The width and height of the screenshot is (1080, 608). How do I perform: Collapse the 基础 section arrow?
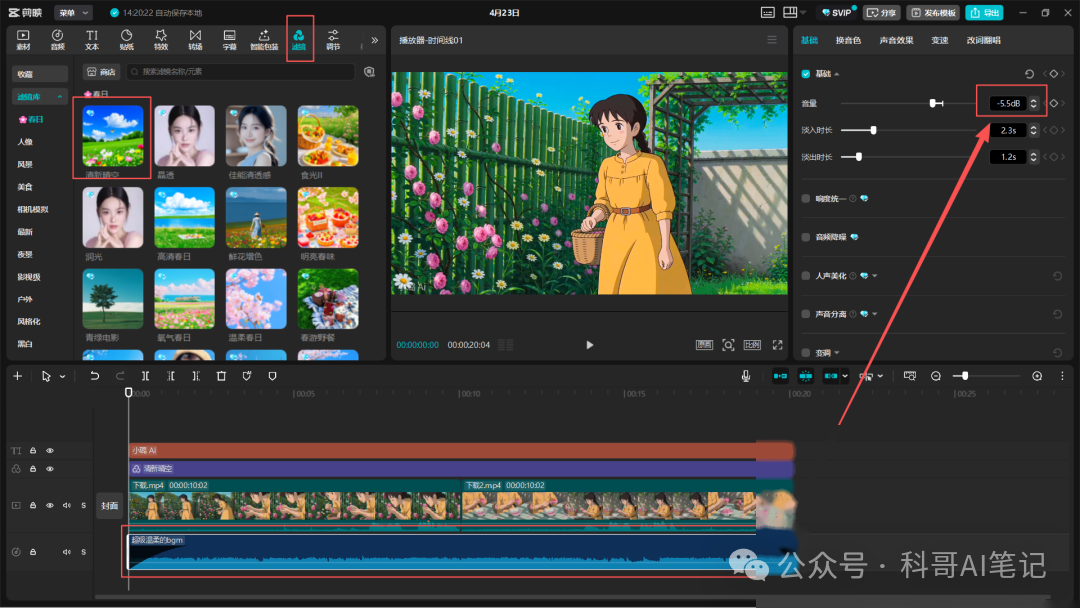[837, 74]
